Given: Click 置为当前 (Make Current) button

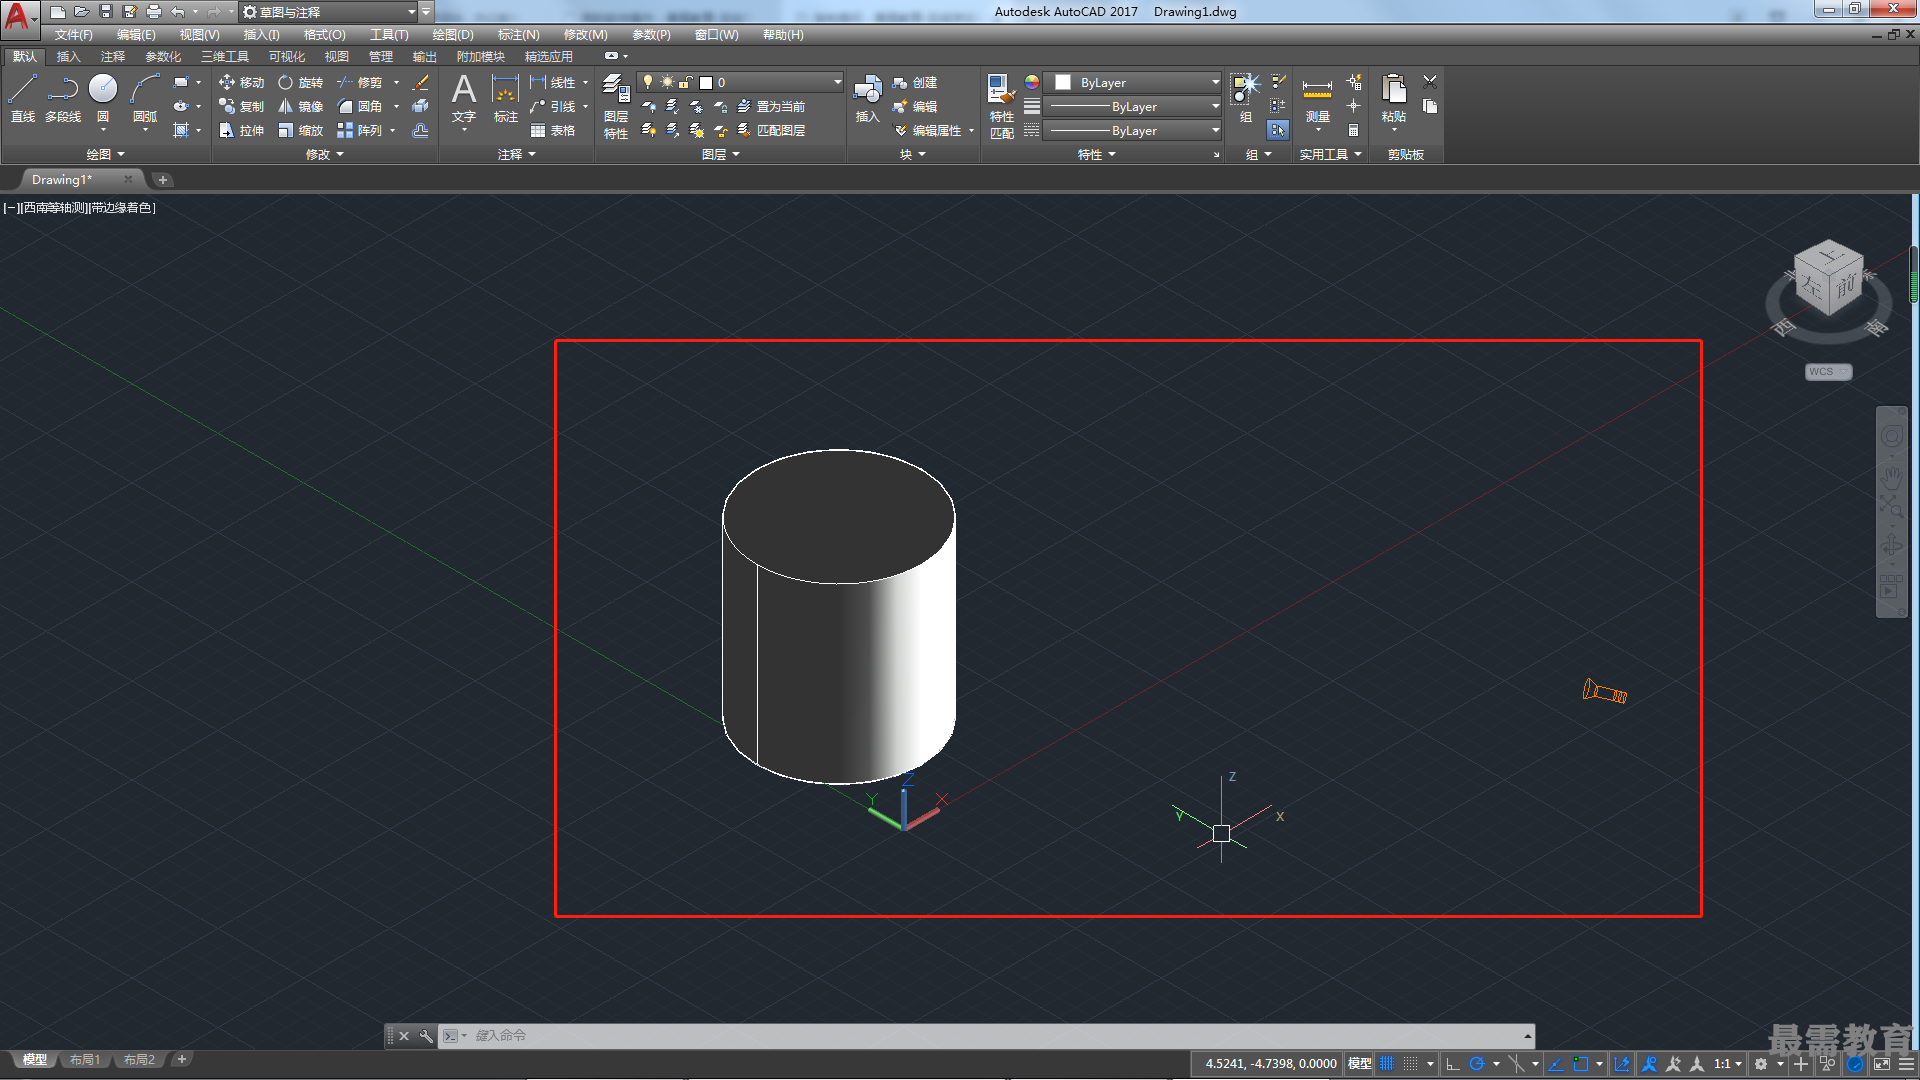Looking at the screenshot, I should click(771, 107).
